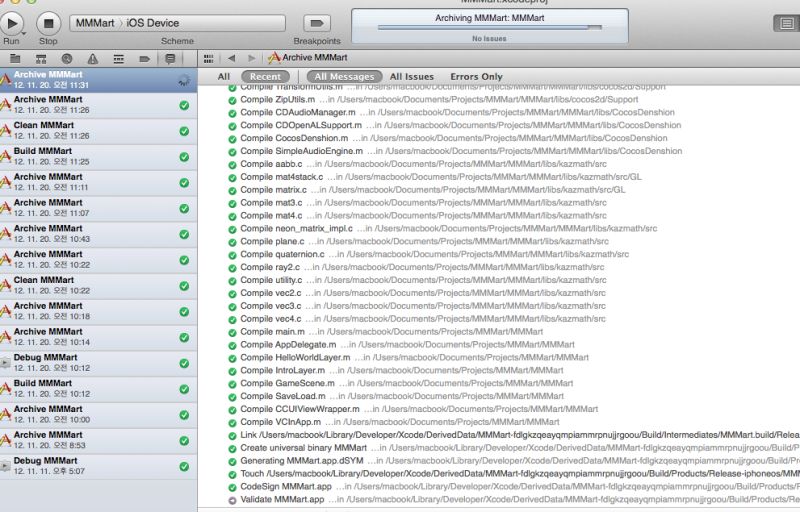Select Build MMMart 11:25 log entry
Screen dimensions: 800x512
98,157
